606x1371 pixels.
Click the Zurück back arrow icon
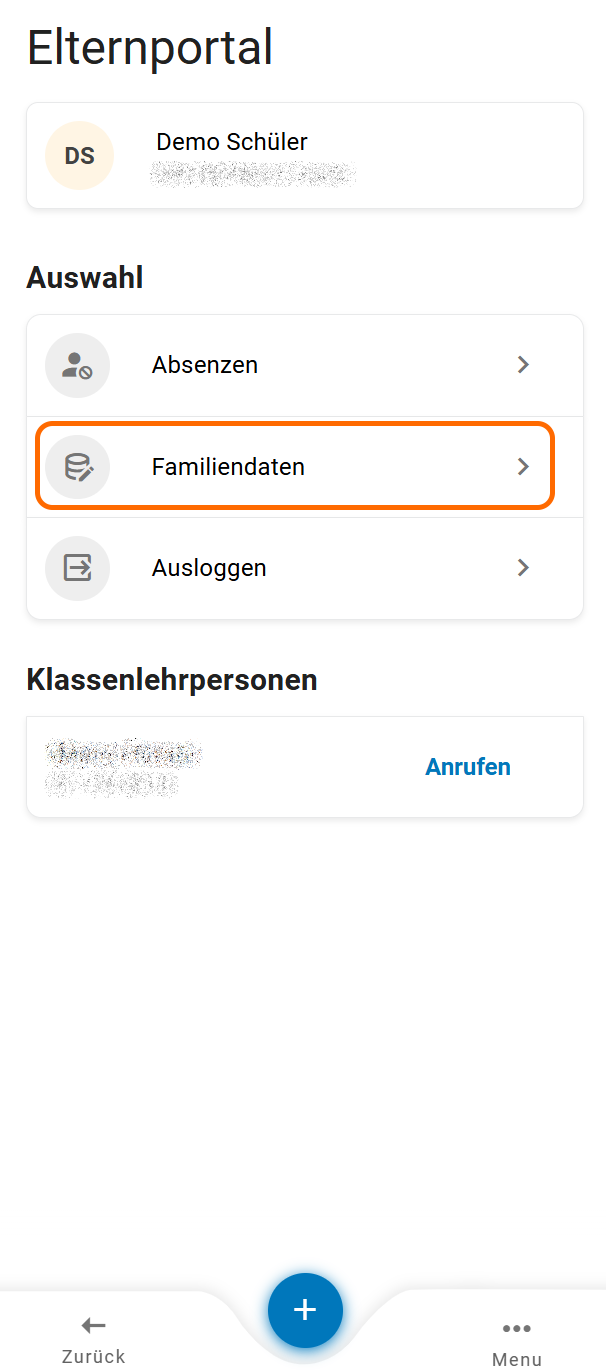tap(93, 1326)
